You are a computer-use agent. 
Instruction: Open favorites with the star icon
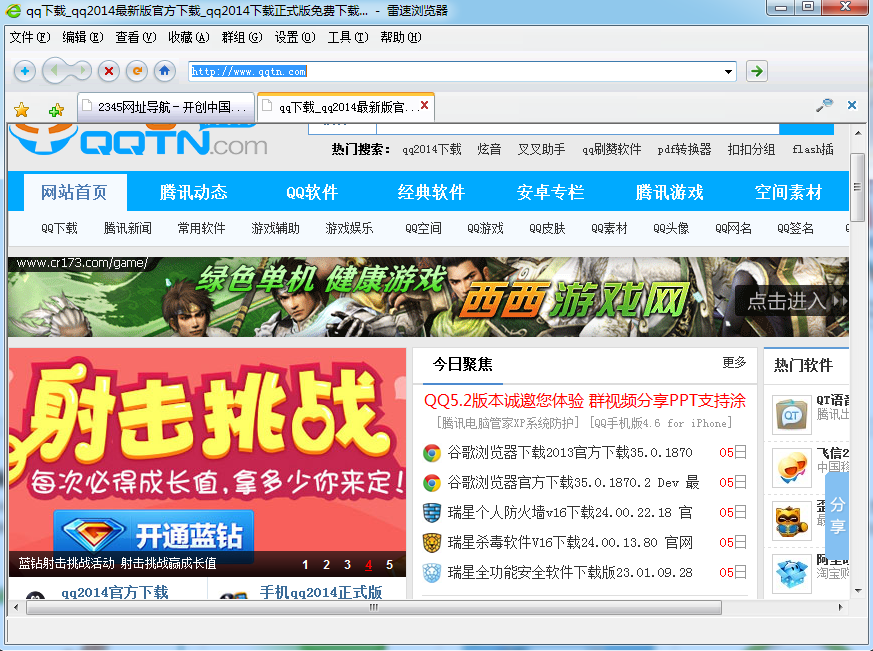tap(22, 109)
